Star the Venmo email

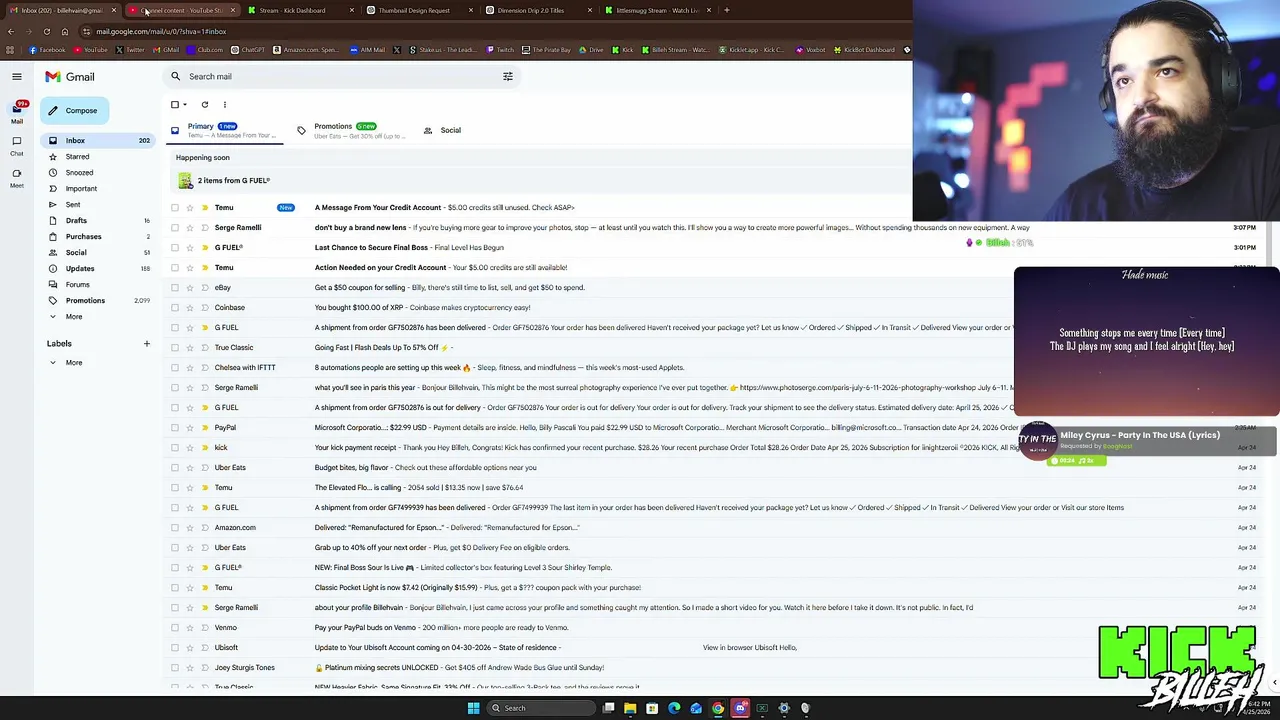tap(190, 628)
